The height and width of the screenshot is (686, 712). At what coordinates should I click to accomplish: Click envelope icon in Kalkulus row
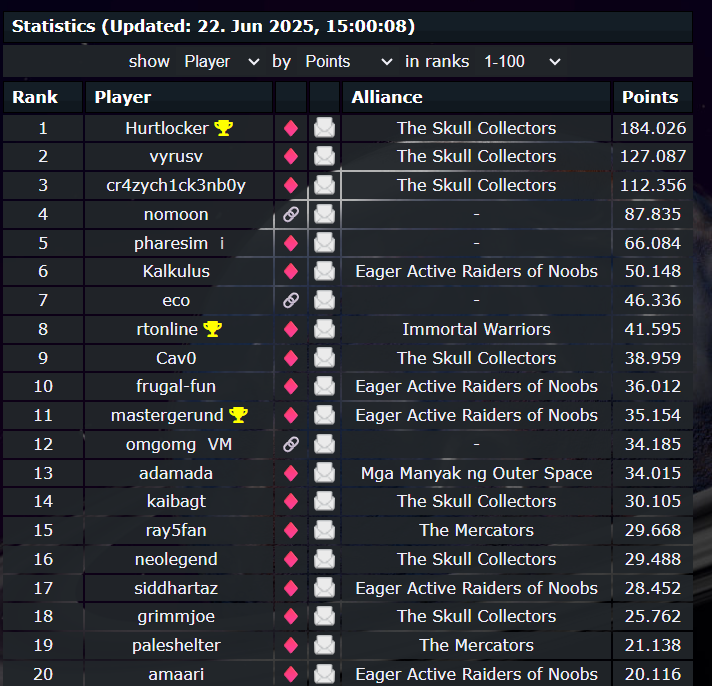(x=324, y=271)
